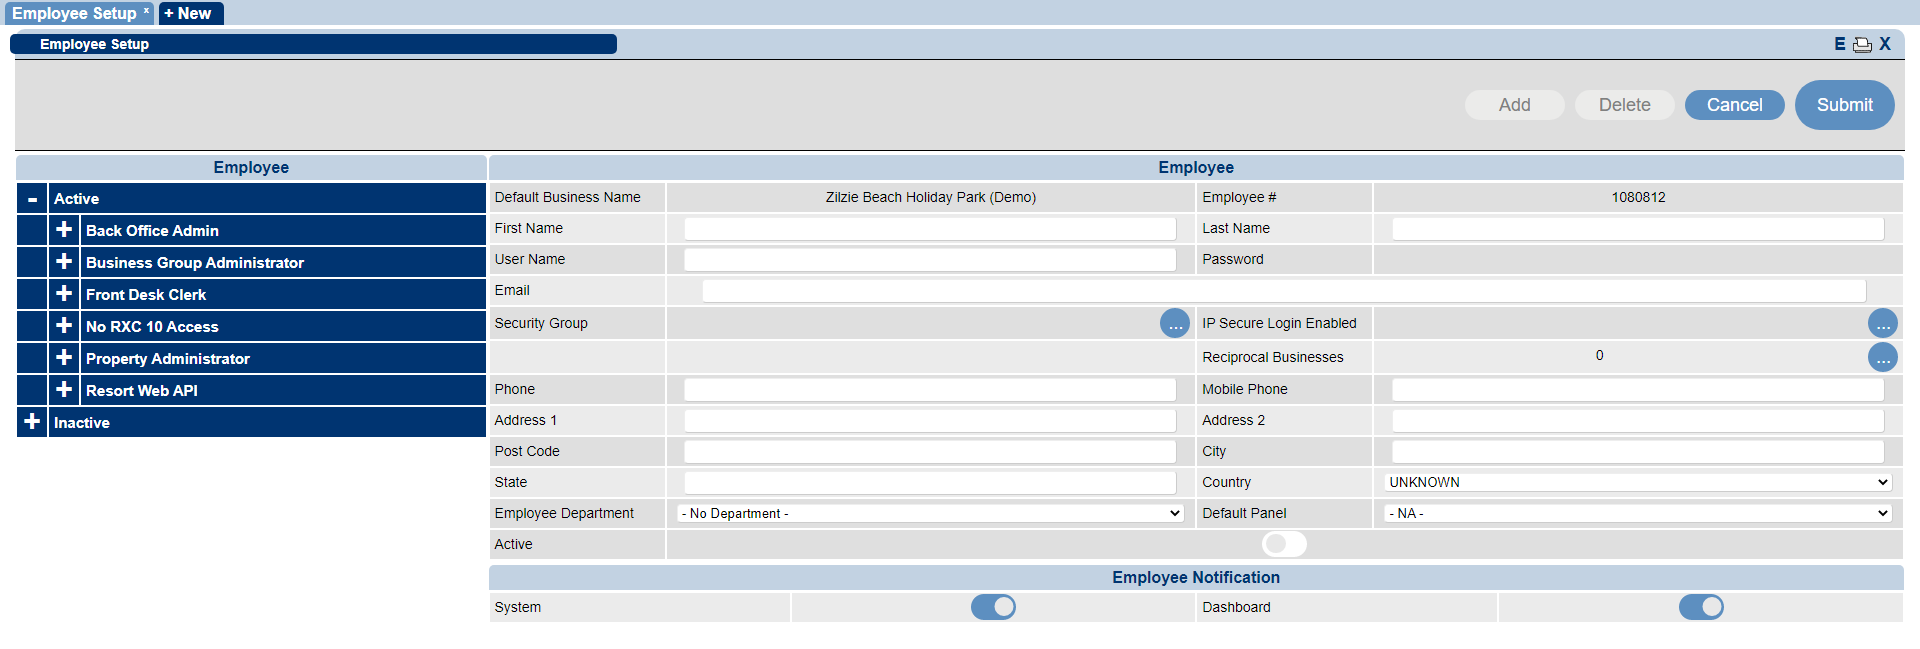Open the Default Panel dropdown
Image resolution: width=1920 pixels, height=649 pixels.
click(1637, 513)
